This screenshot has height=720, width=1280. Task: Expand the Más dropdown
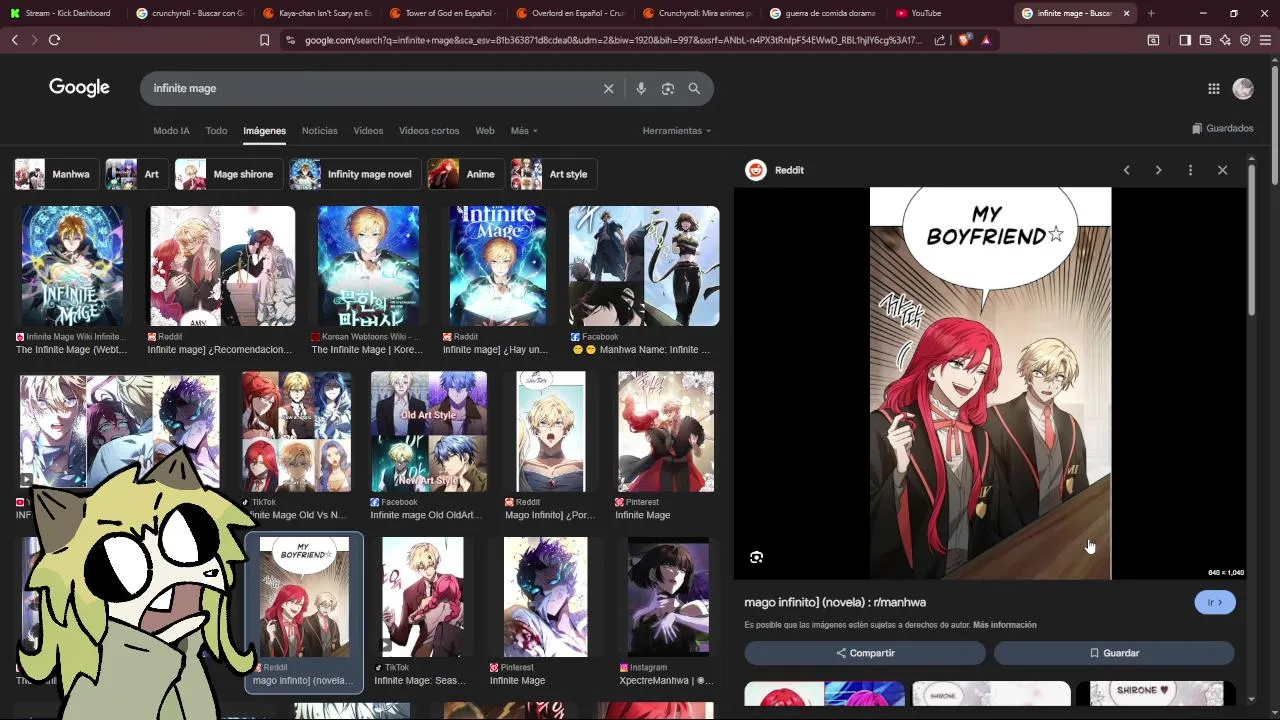(x=524, y=131)
